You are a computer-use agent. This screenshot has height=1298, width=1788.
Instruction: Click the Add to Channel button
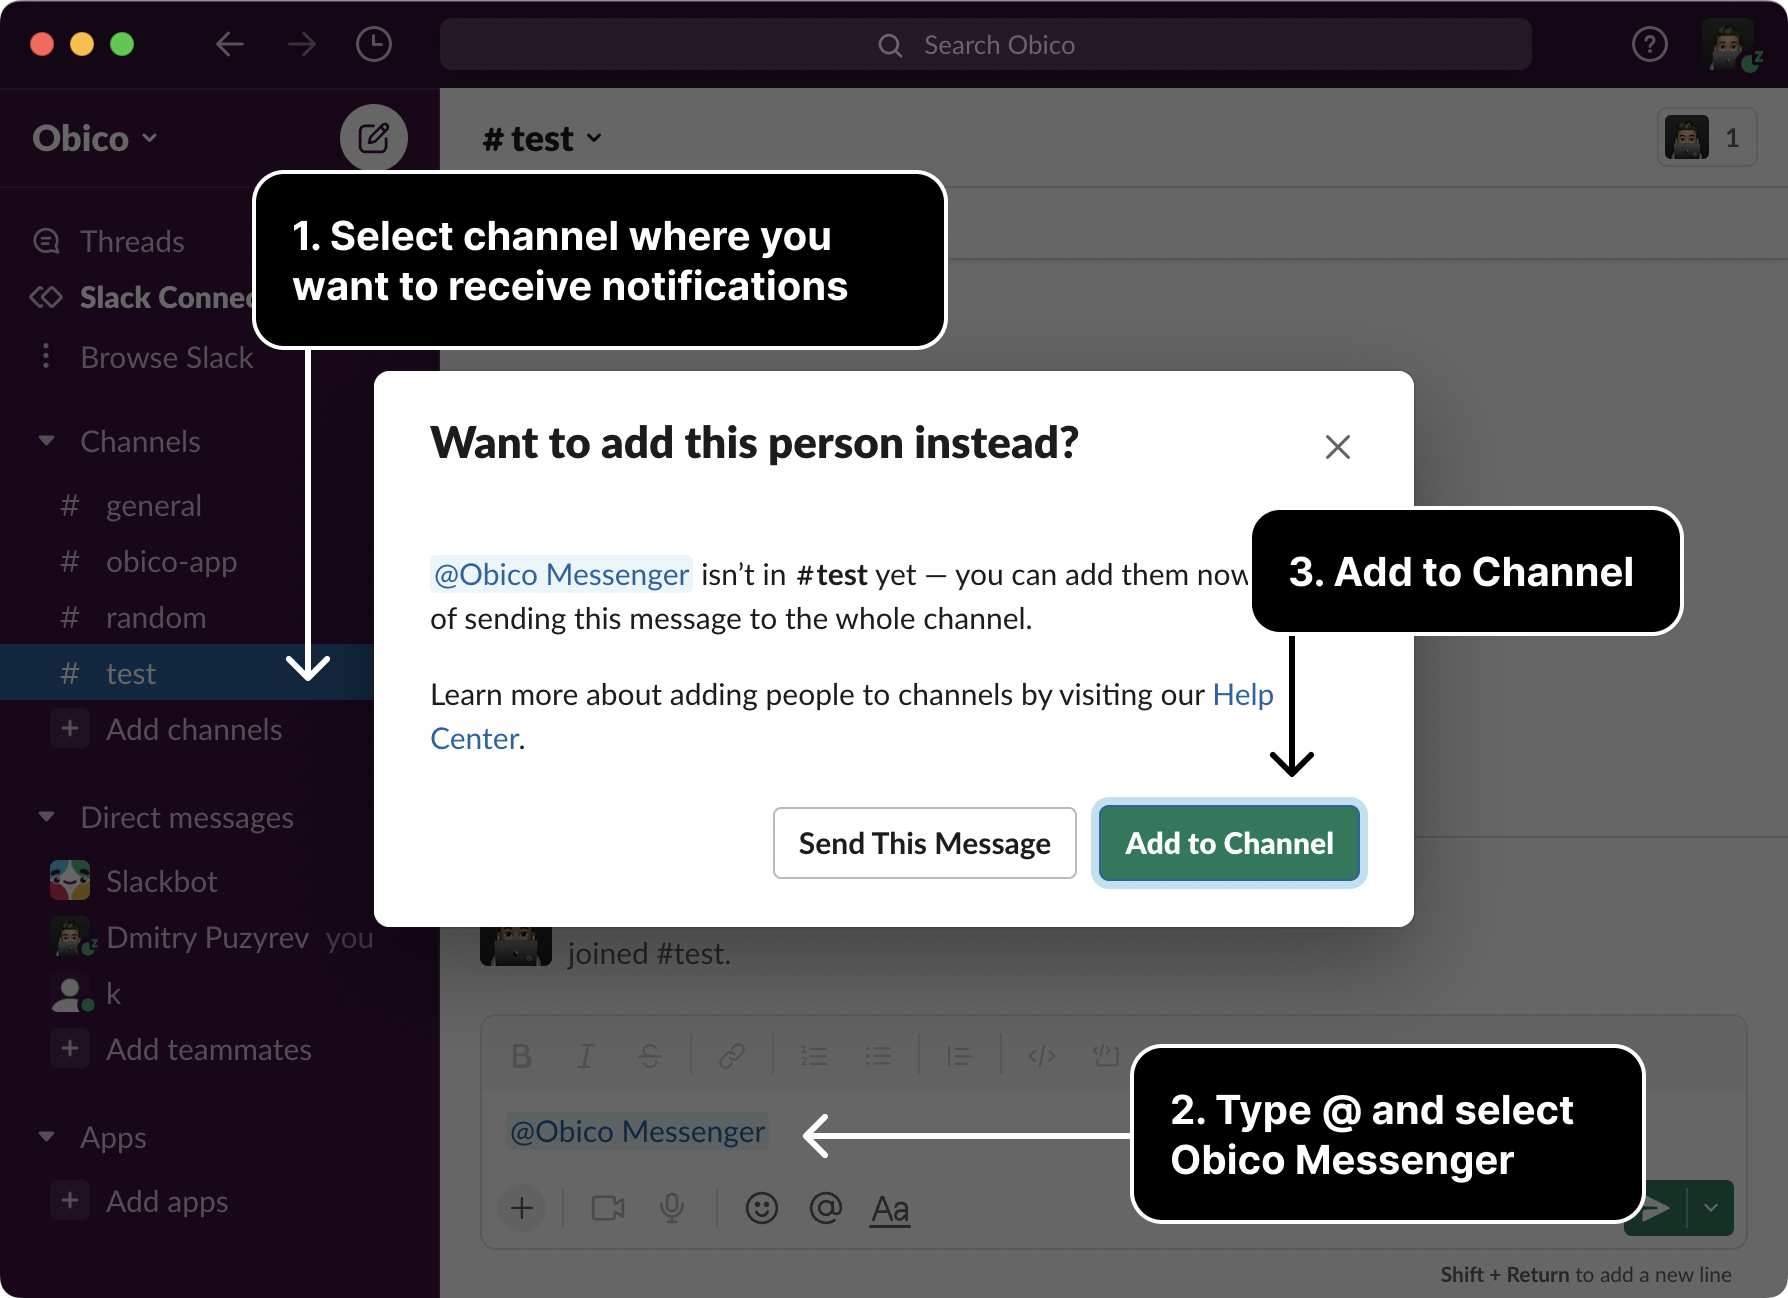point(1229,843)
